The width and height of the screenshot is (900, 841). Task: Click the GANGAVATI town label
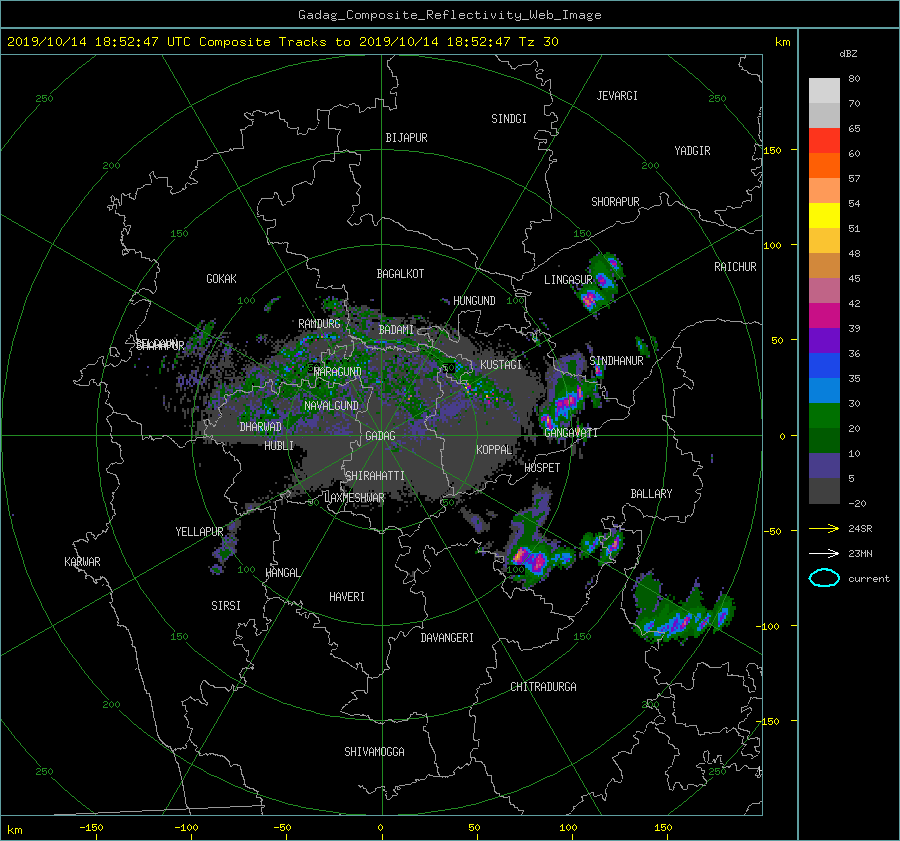click(571, 433)
